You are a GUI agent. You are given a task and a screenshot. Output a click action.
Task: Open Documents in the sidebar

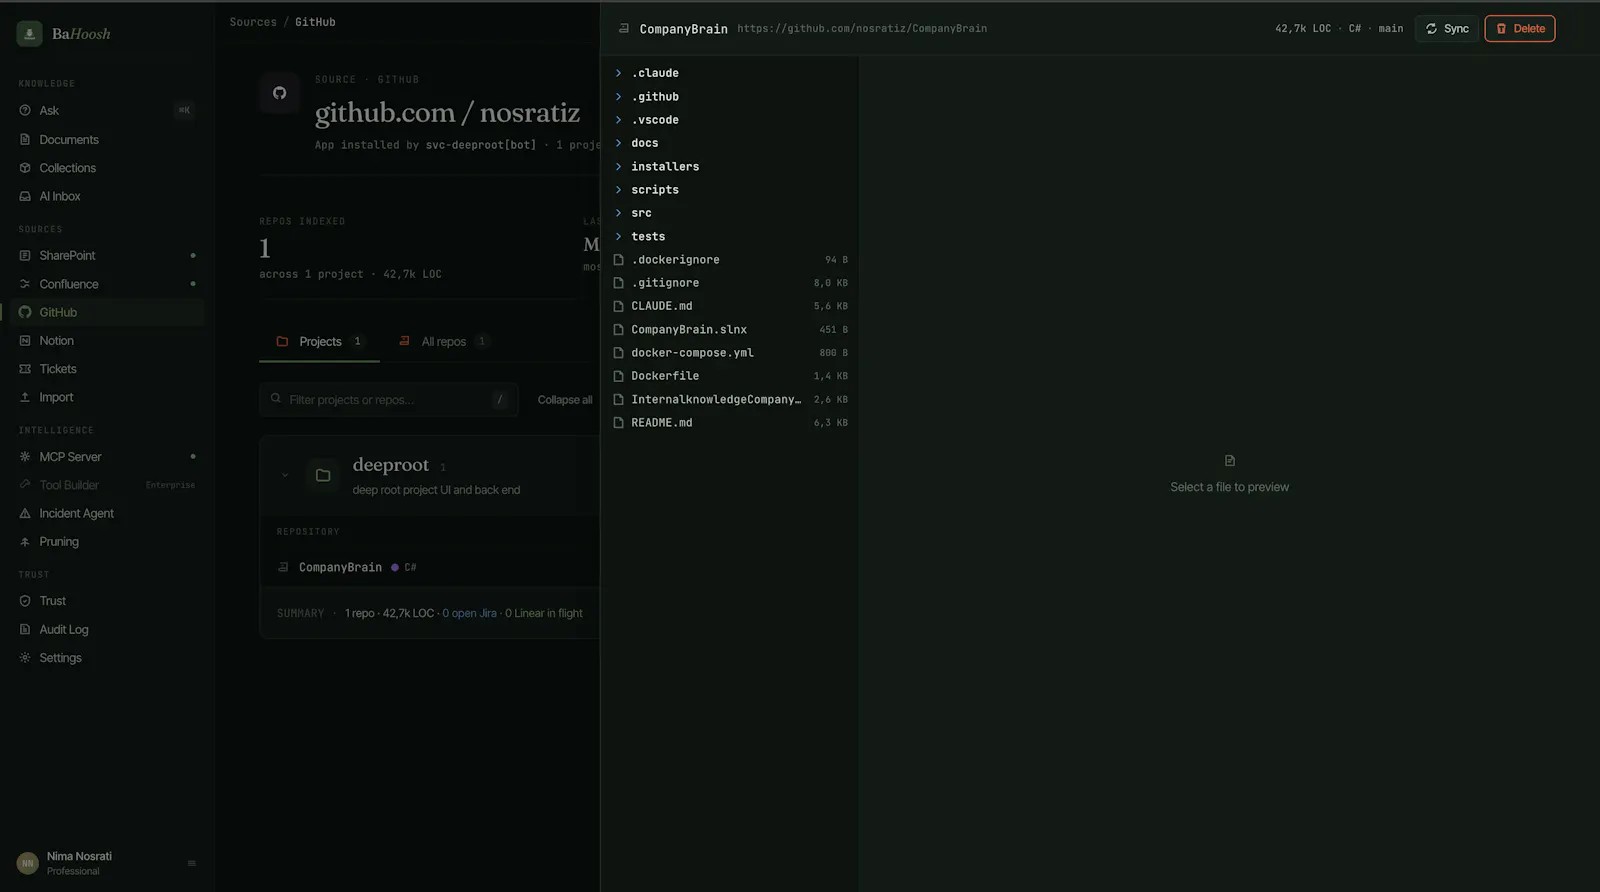click(108, 140)
